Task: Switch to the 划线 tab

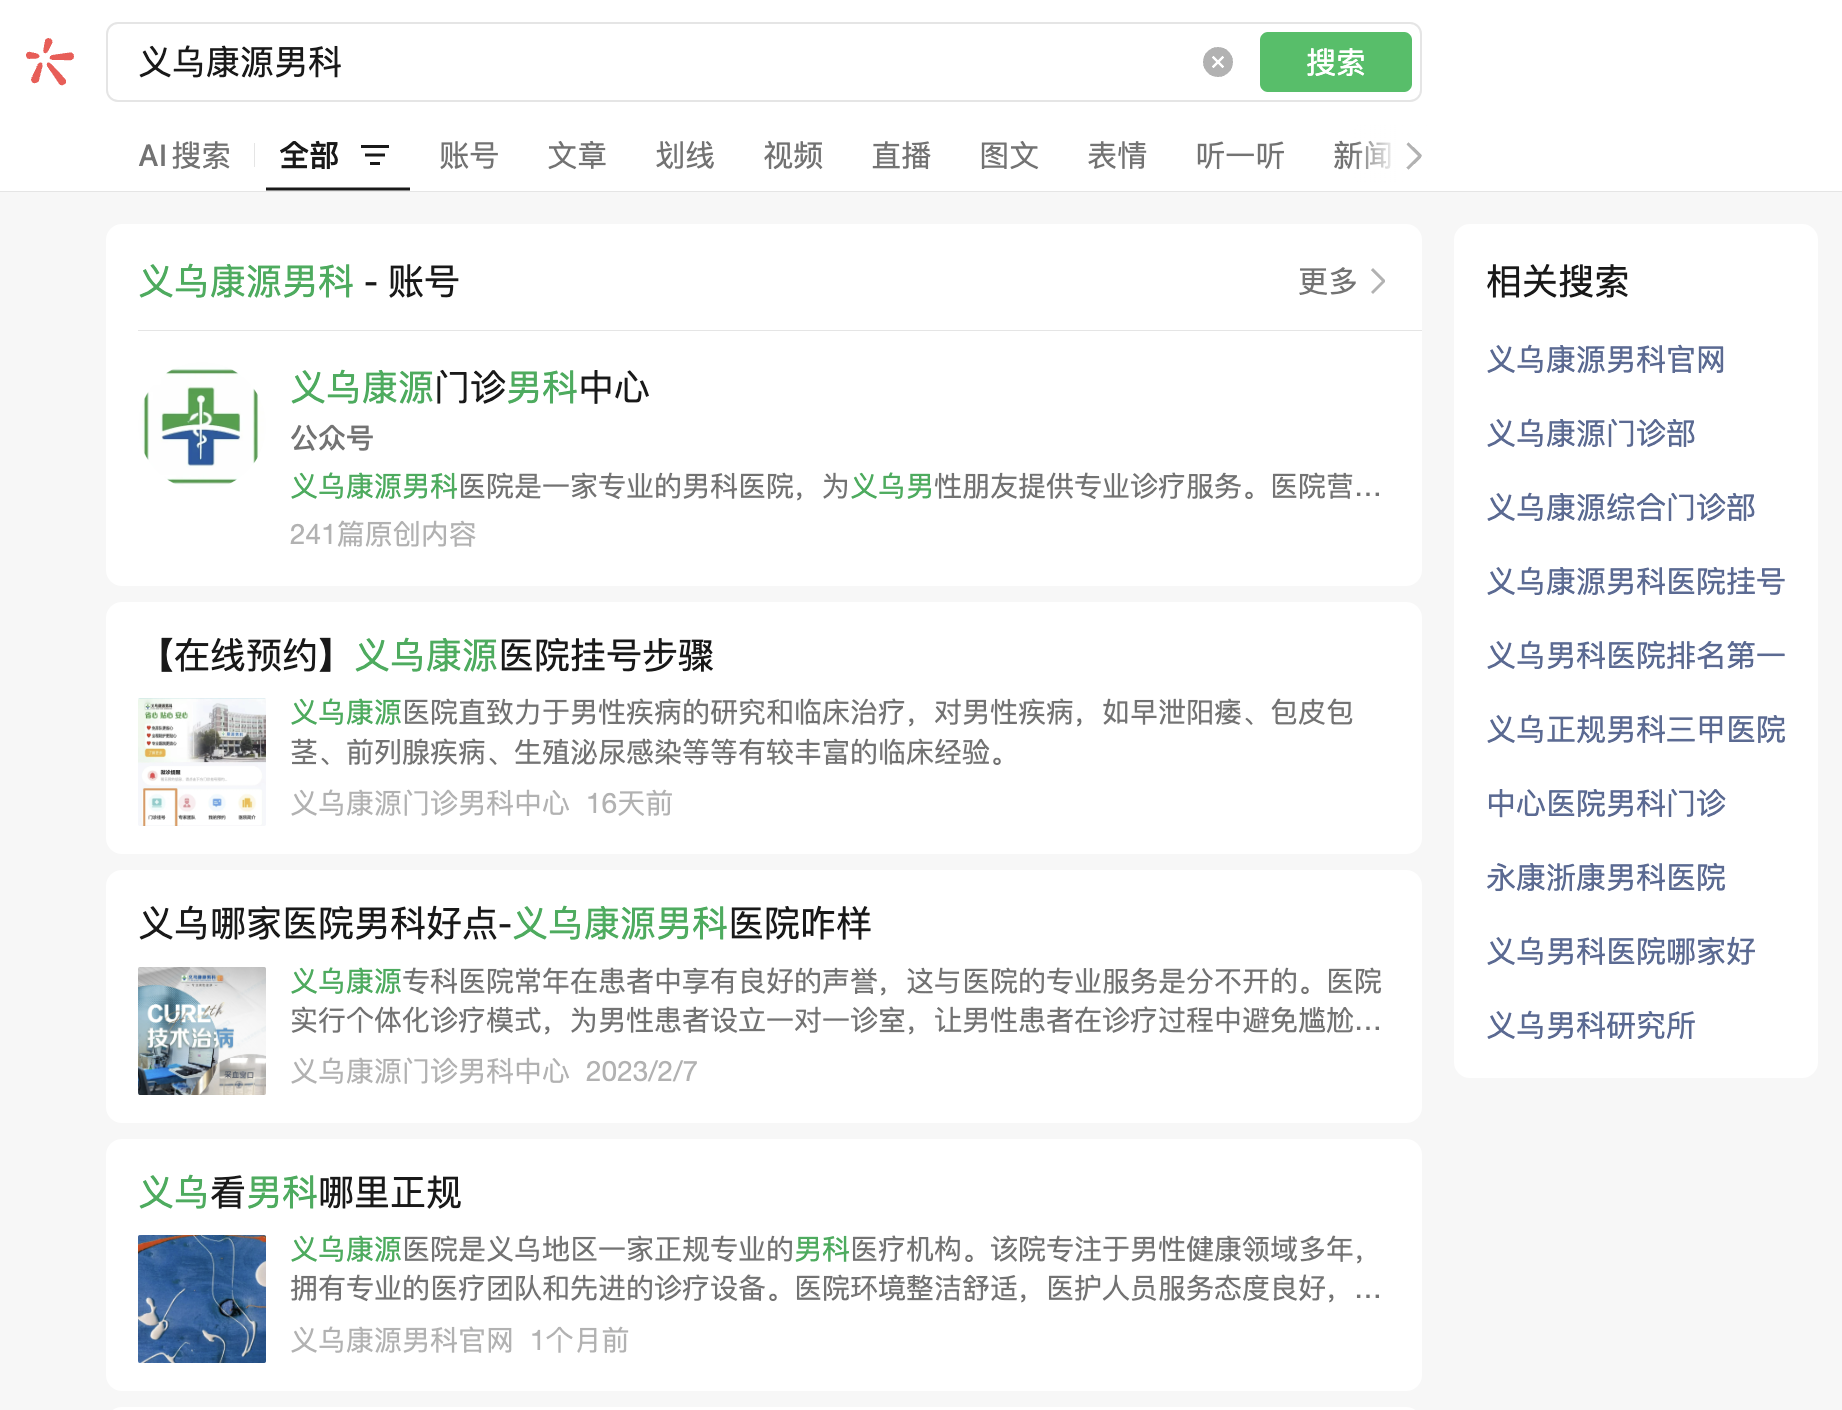Action: click(685, 156)
